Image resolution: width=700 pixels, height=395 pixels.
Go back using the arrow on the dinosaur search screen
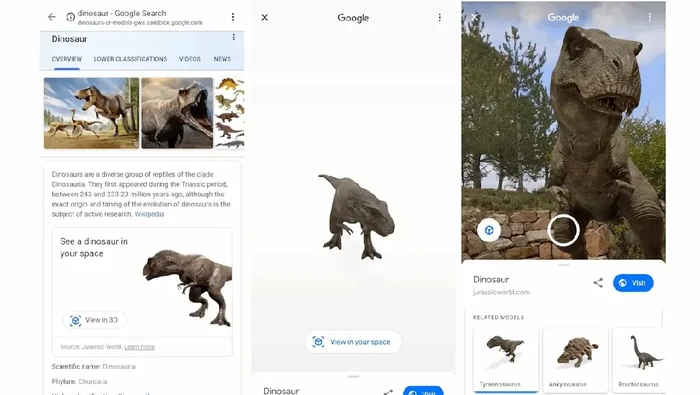pos(52,17)
